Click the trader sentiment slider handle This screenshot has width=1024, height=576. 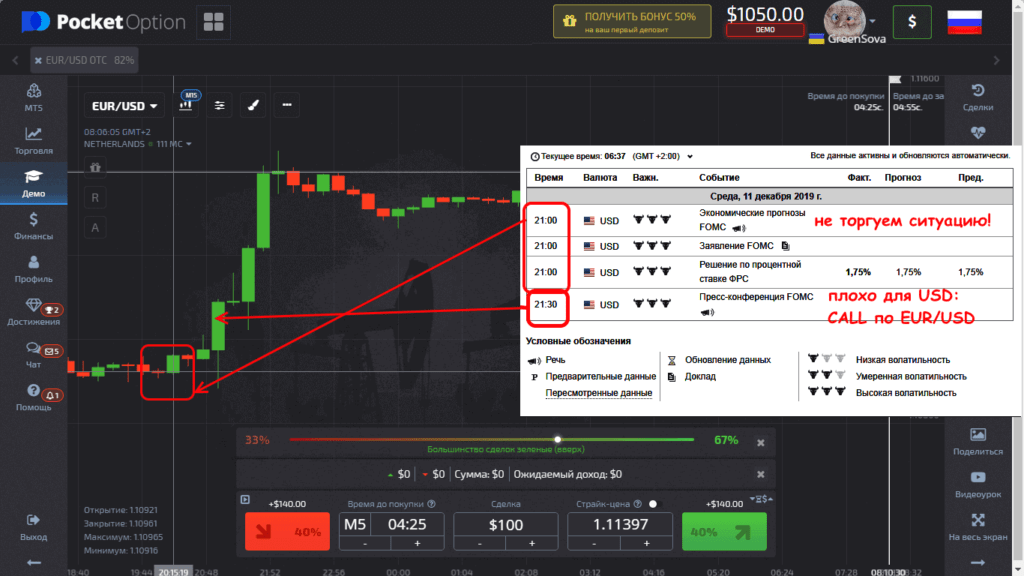(558, 439)
